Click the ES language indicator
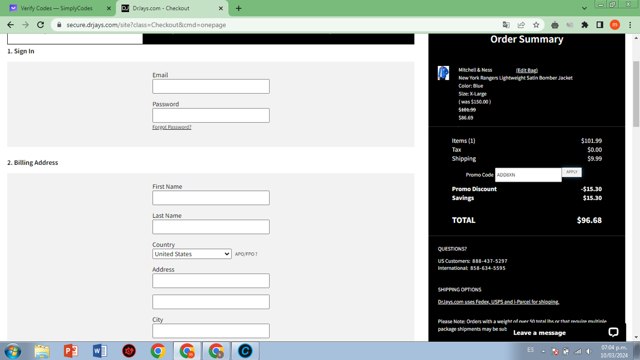Image resolution: width=640 pixels, height=360 pixels. [x=530, y=350]
